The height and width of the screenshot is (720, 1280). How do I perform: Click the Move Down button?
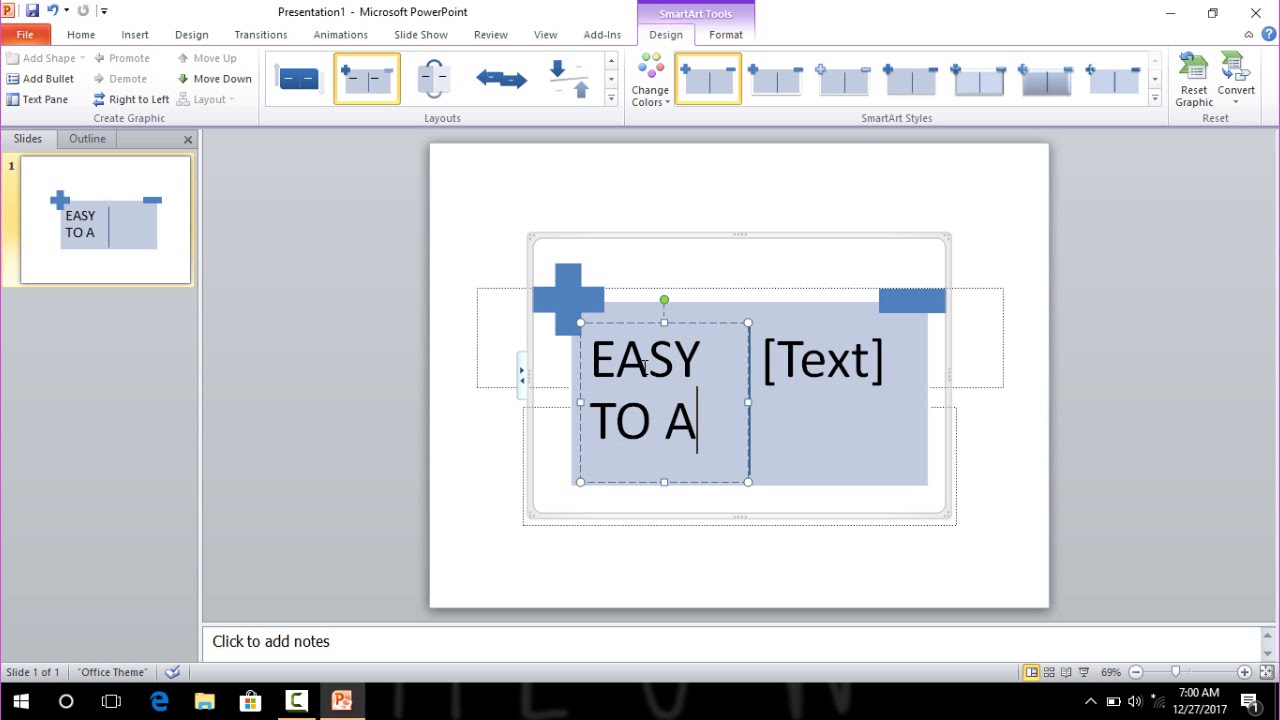click(x=214, y=78)
